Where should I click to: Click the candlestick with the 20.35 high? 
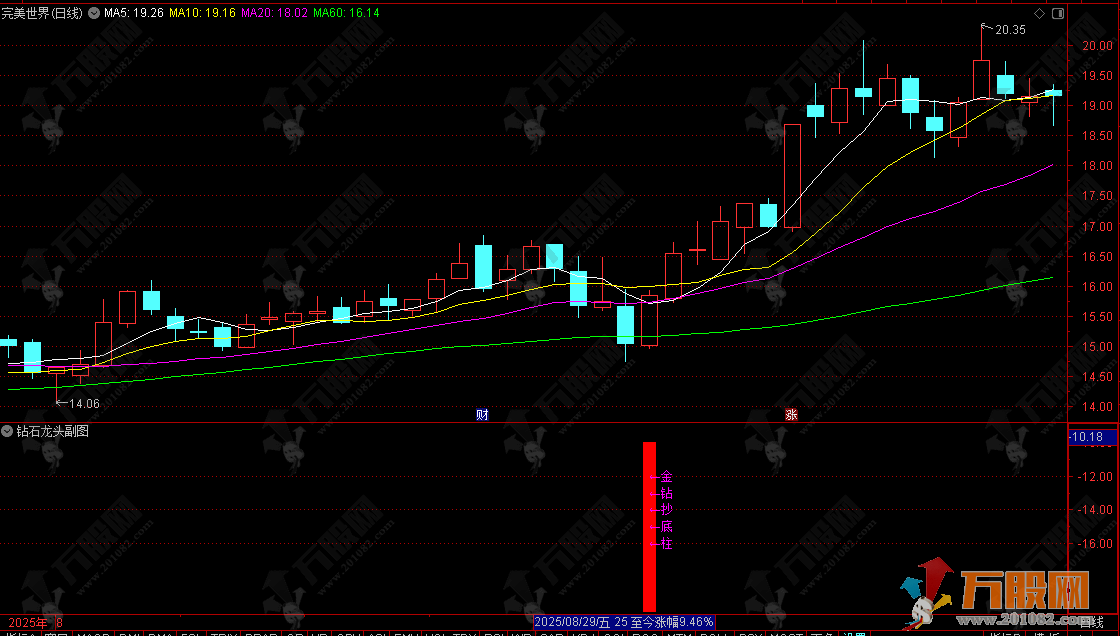pos(981,79)
